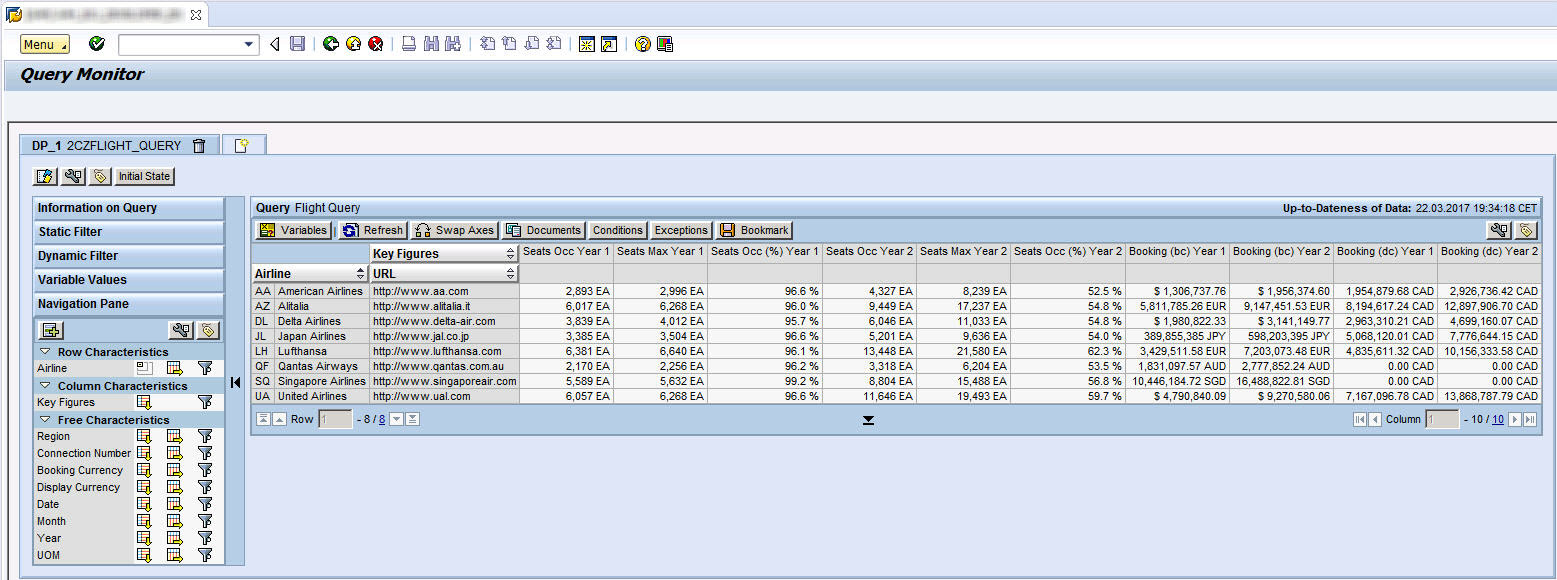1557x580 pixels.
Task: Click the wrench settings icon above Navigation Pane characteristics
Action: tap(181, 328)
